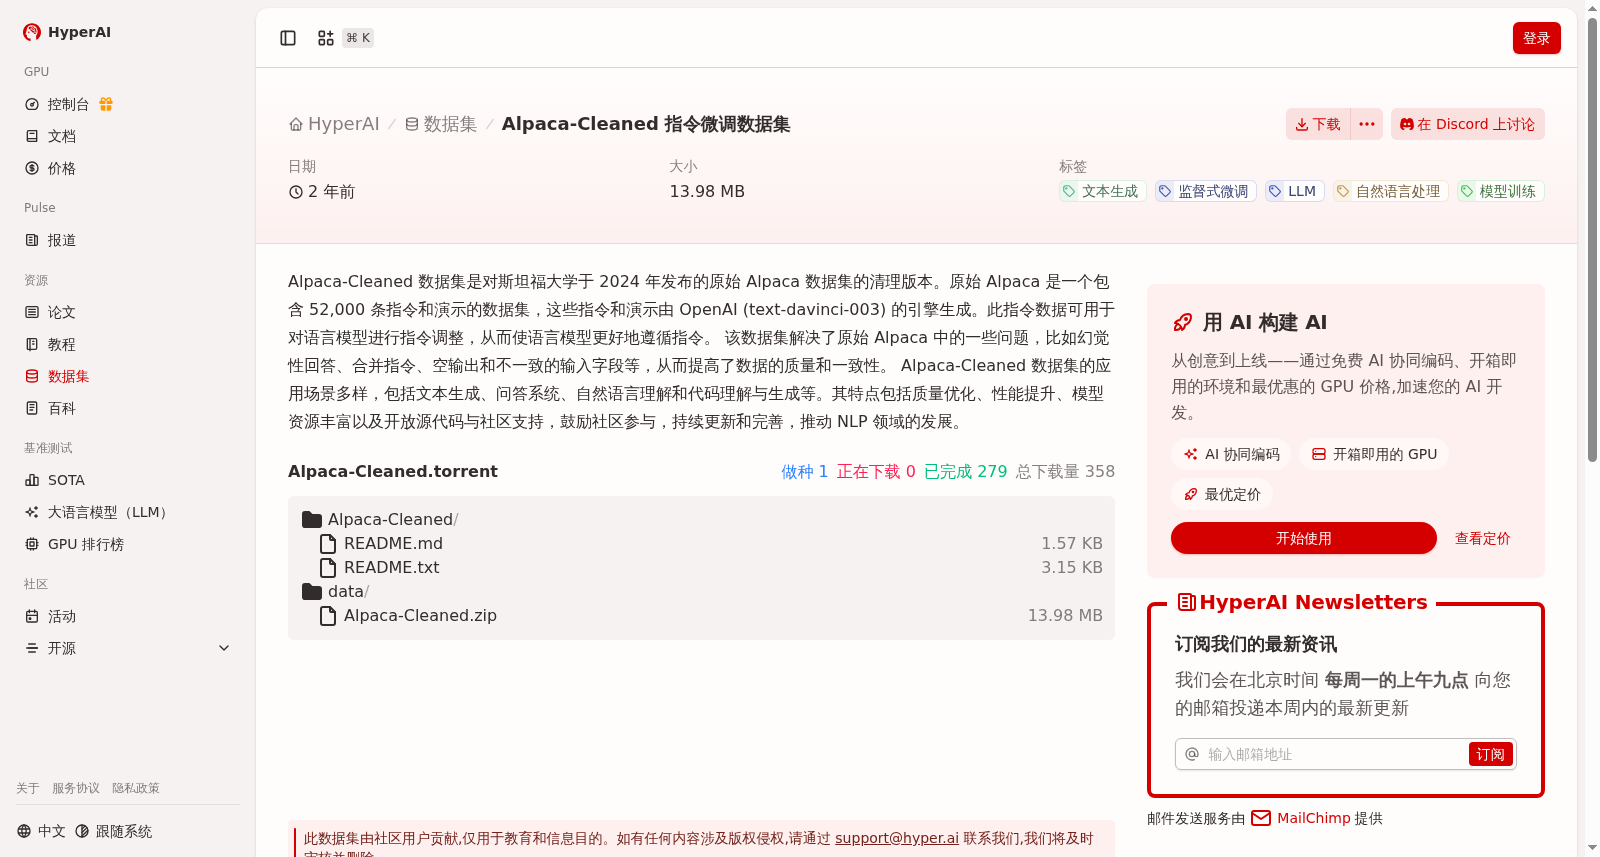This screenshot has height=857, width=1600.
Task: Click the README.md size 1.57 KB
Action: coord(1072,544)
